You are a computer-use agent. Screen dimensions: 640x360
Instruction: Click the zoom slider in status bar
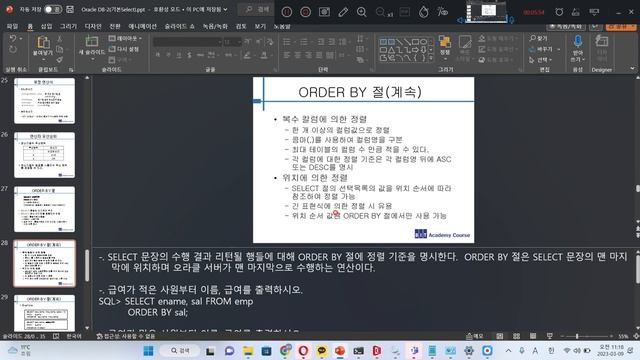[587, 336]
